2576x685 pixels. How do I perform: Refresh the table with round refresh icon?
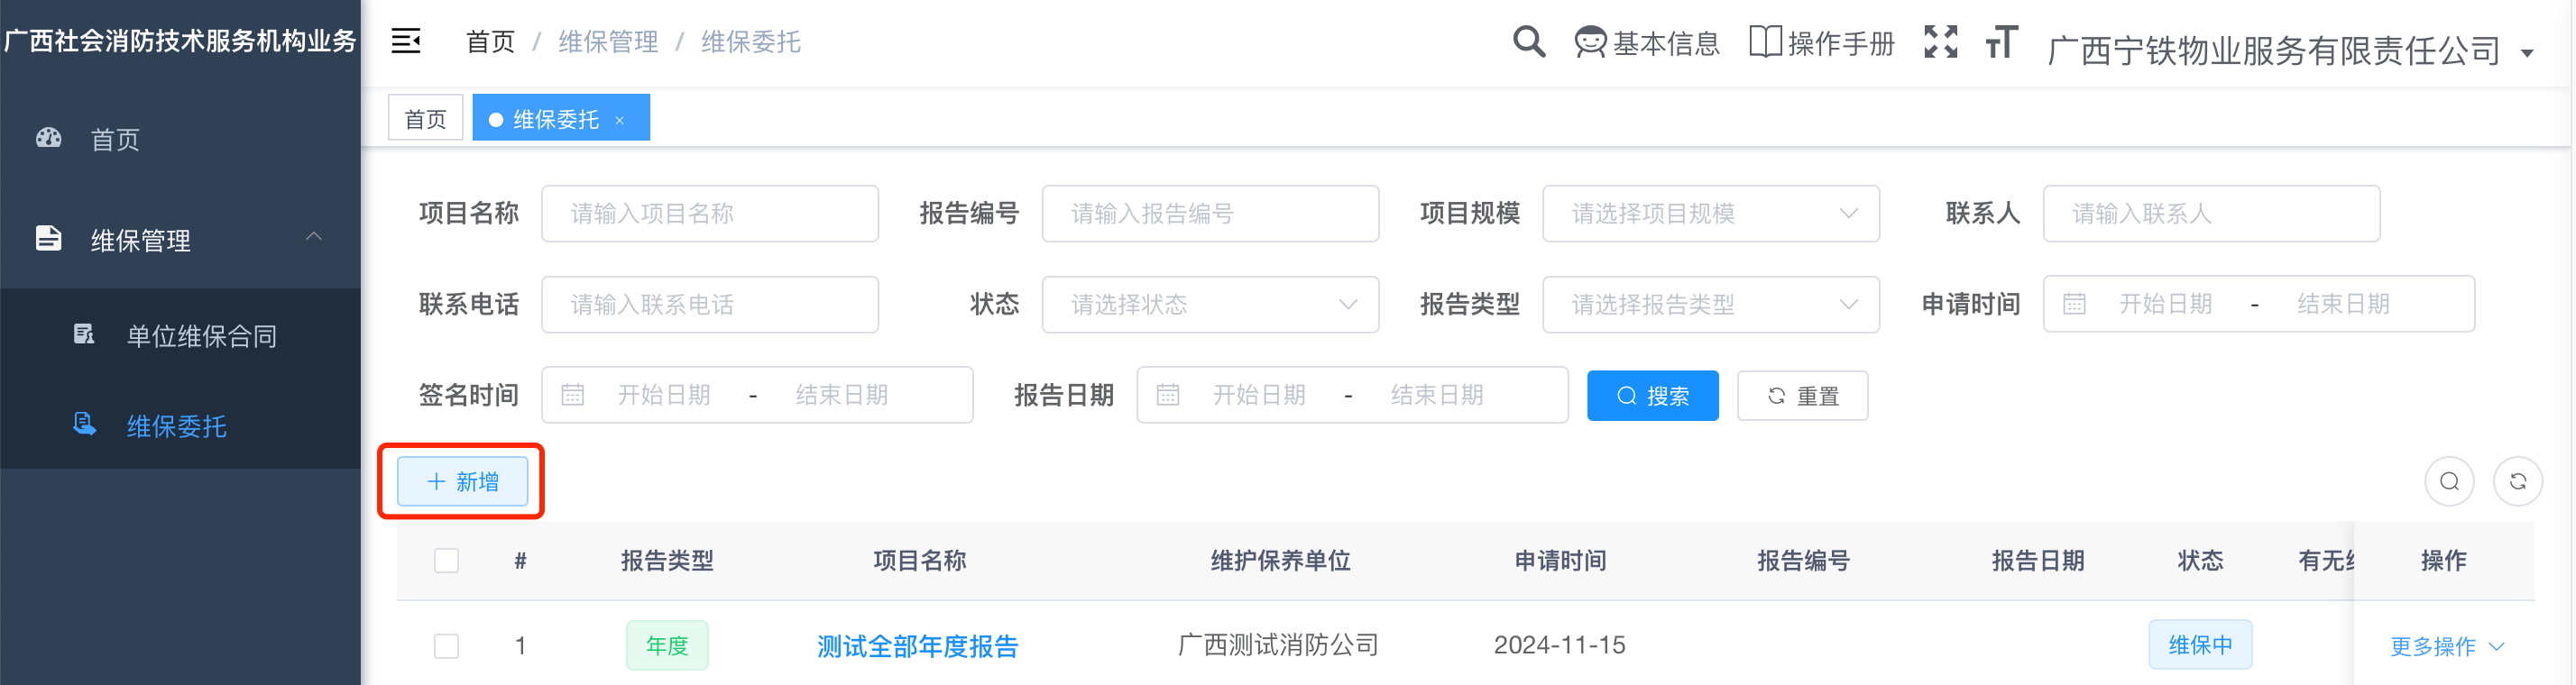tap(2518, 482)
